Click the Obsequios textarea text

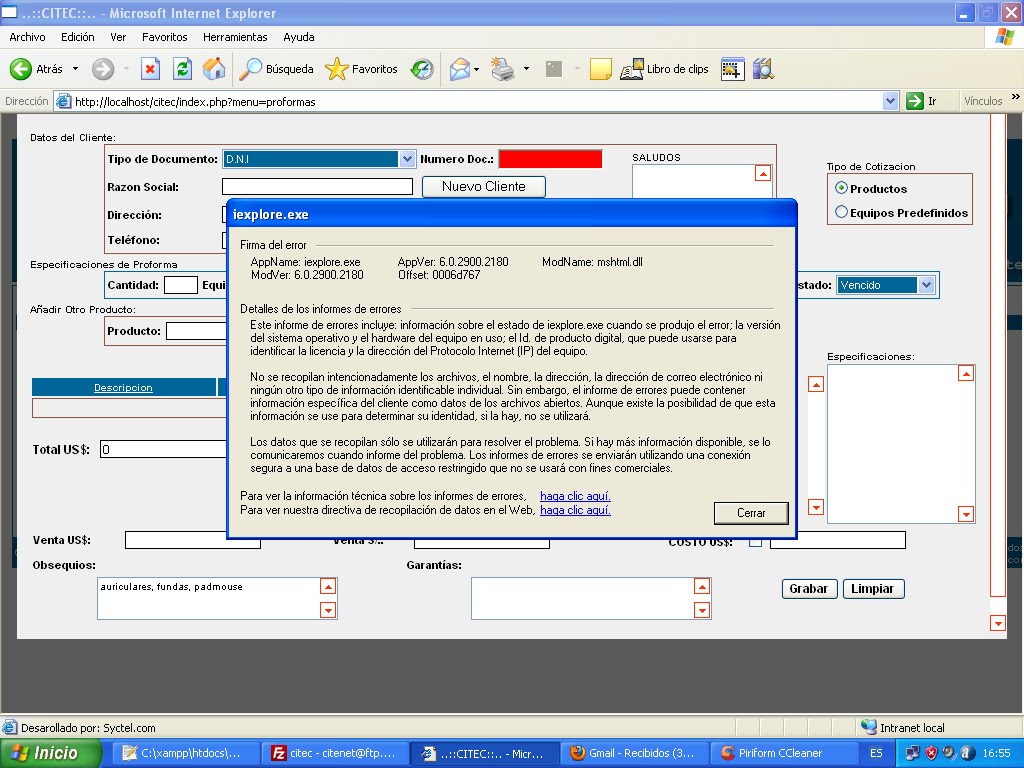[171, 586]
